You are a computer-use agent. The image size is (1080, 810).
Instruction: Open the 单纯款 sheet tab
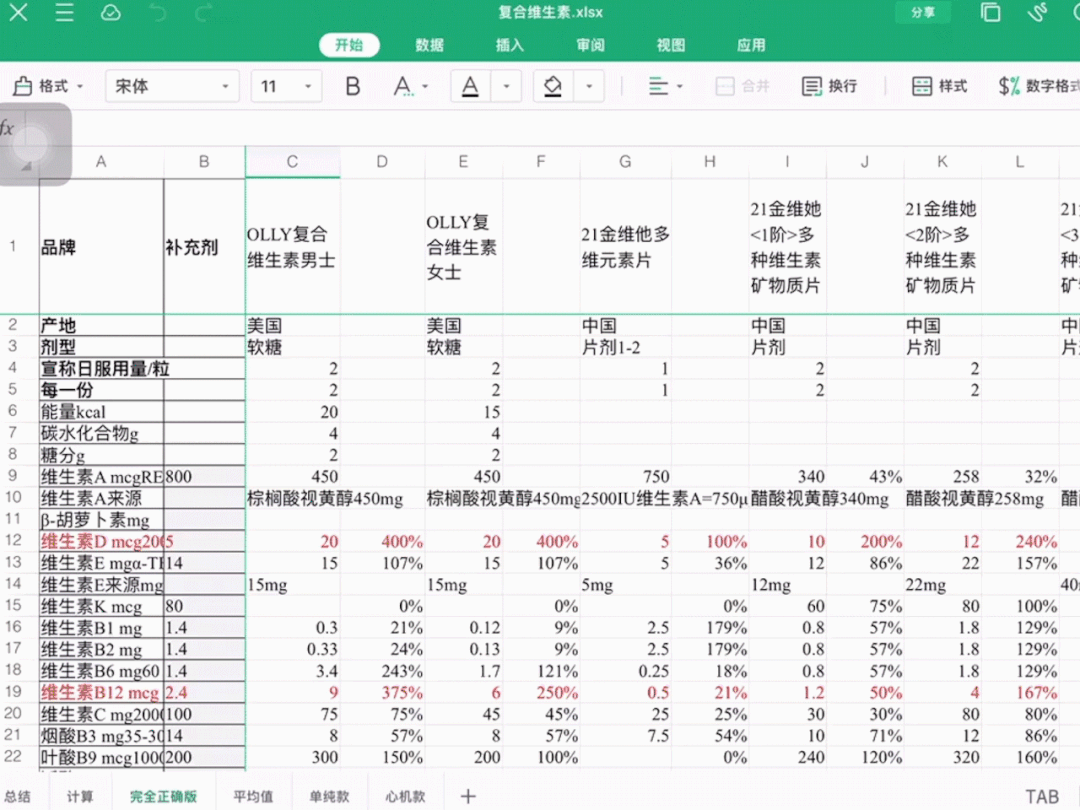coord(329,796)
